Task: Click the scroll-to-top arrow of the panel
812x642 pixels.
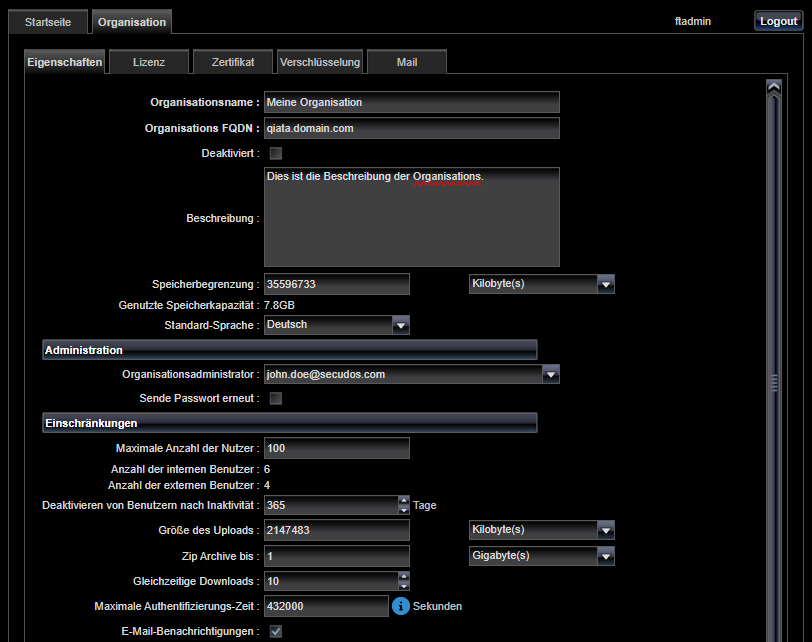Action: 772,88
